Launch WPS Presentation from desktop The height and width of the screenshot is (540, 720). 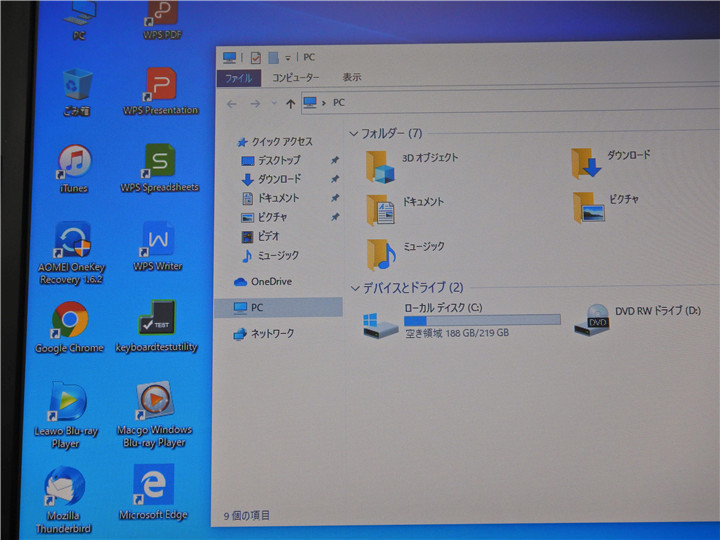coord(161,91)
